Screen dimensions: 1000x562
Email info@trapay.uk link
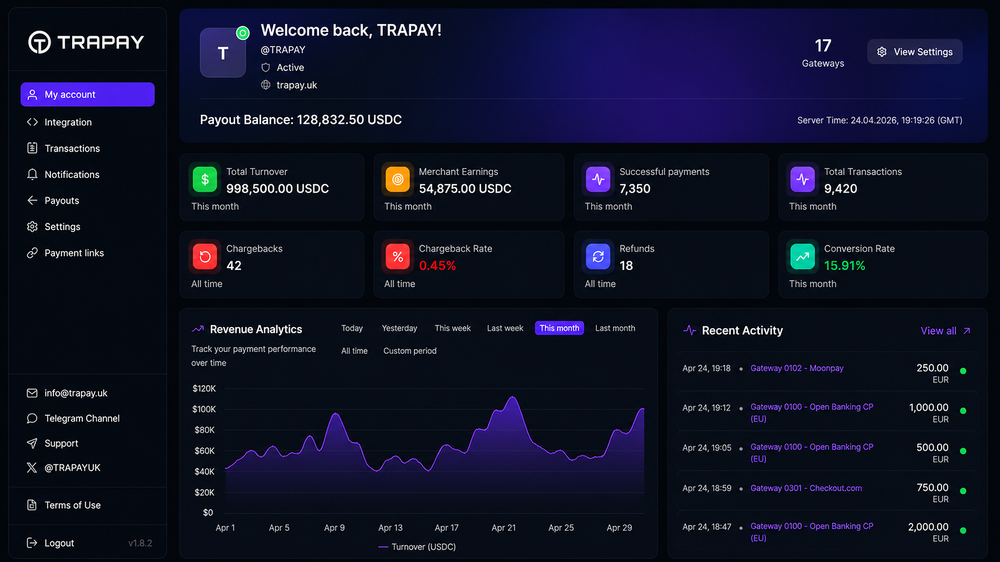(75, 393)
